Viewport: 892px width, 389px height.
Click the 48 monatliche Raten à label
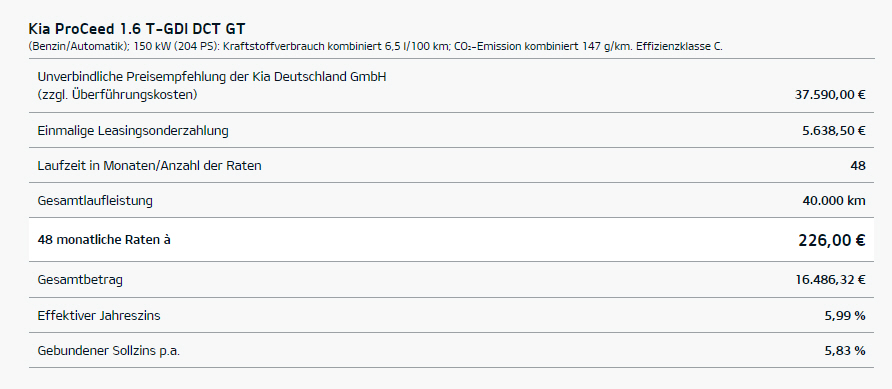coord(104,240)
